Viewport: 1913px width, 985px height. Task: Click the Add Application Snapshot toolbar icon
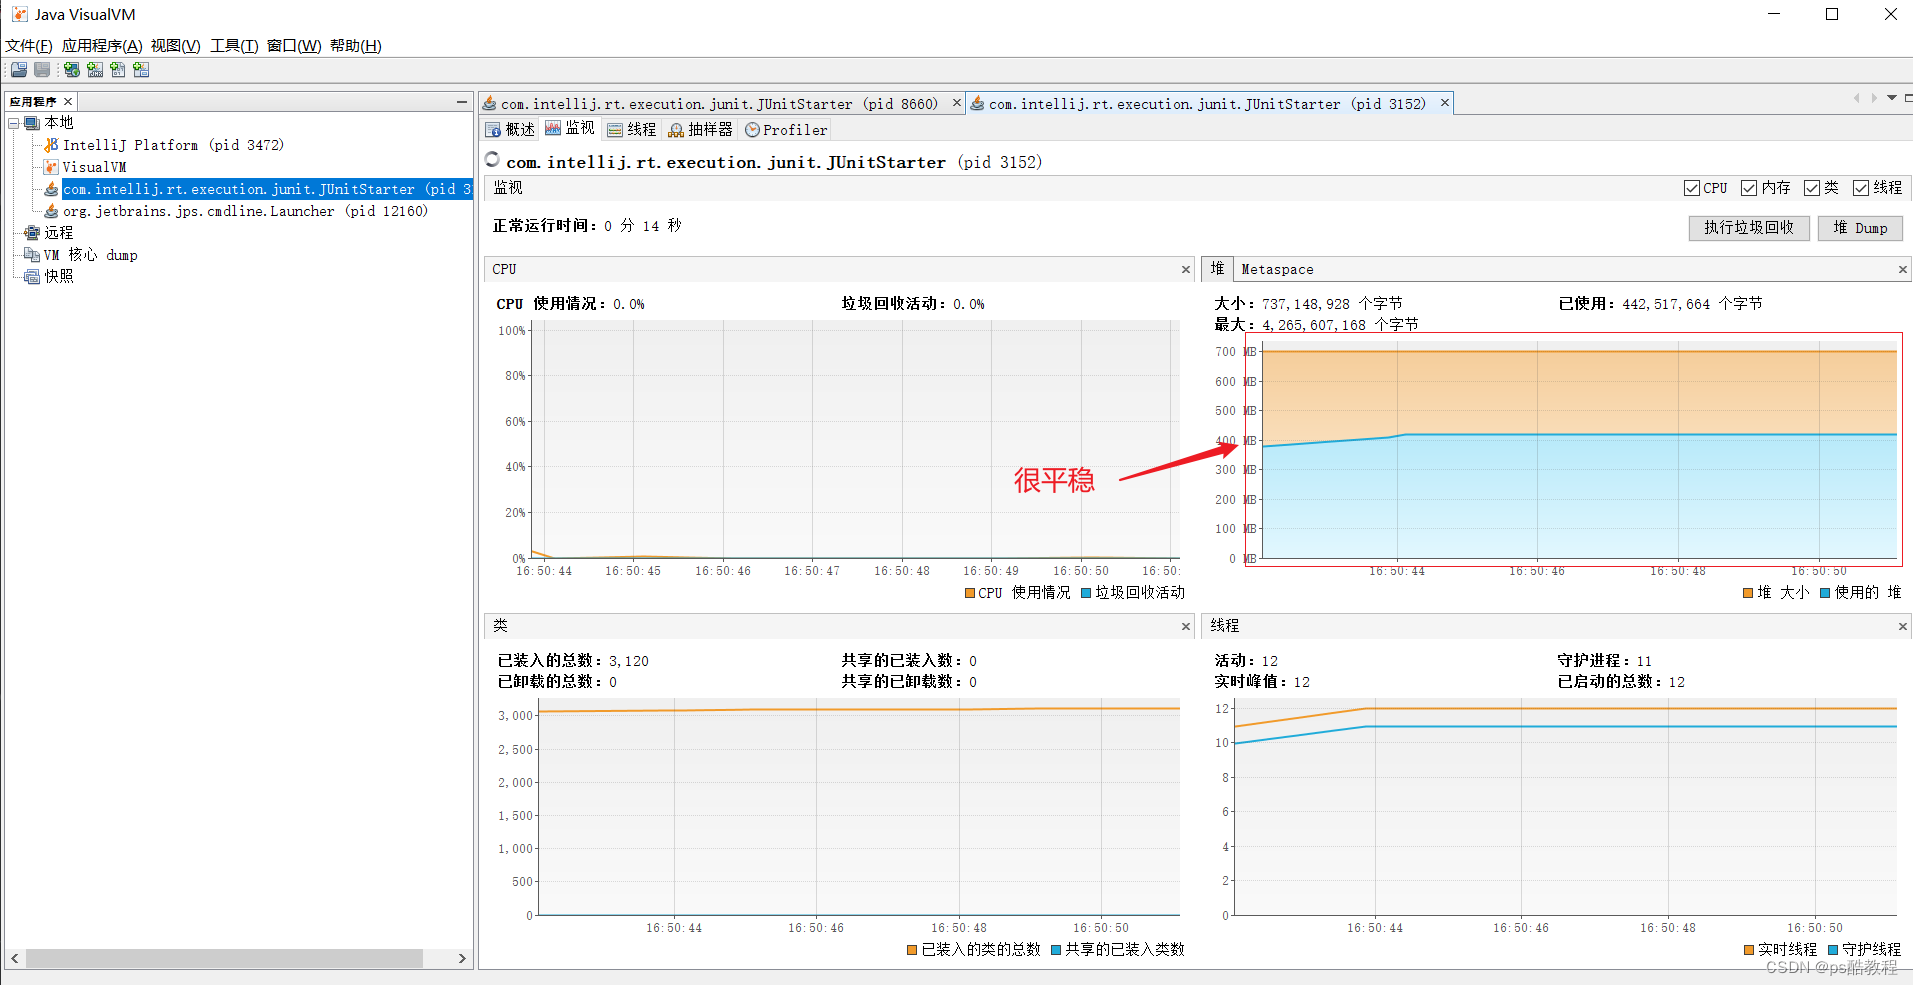pos(141,69)
